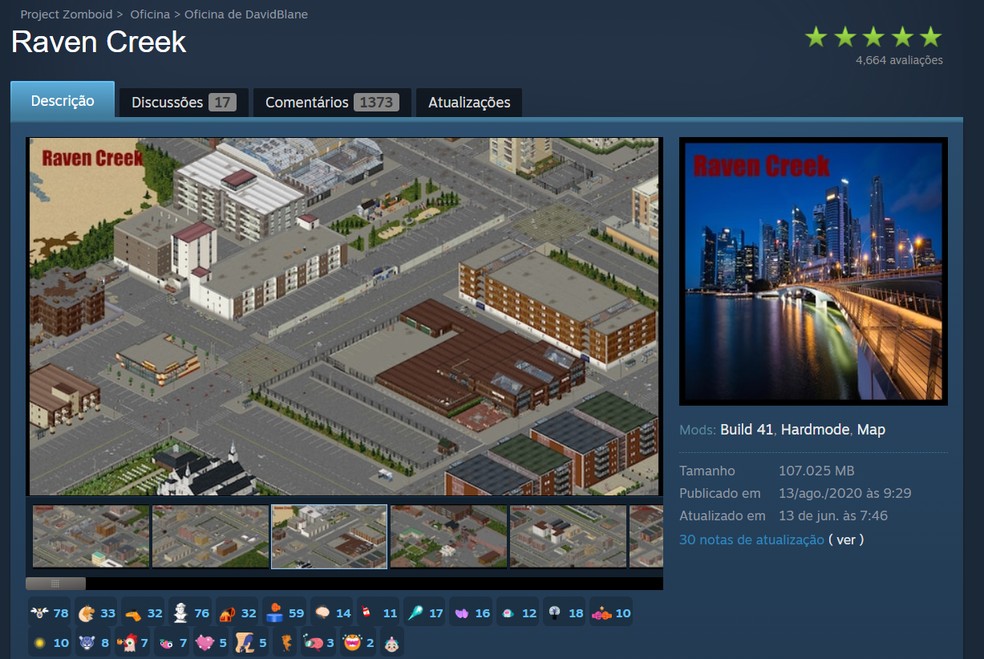Click the award icon with count 12
The height and width of the screenshot is (659, 984).
(519, 613)
